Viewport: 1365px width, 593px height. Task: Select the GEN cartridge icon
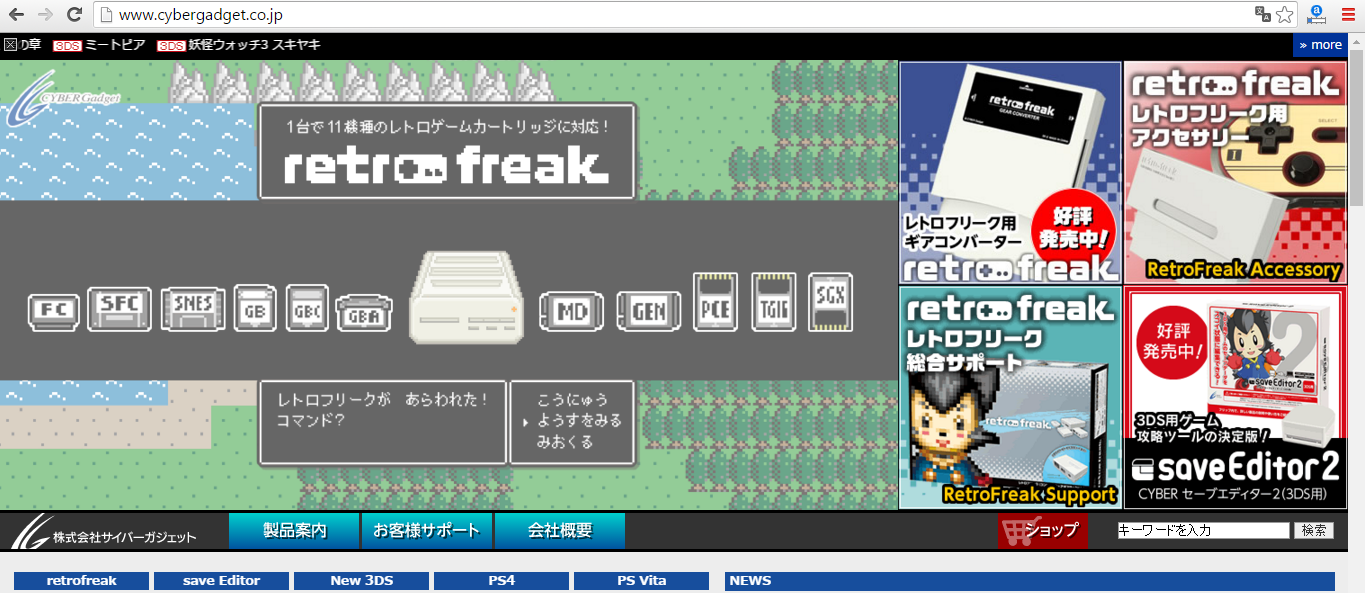coord(649,311)
